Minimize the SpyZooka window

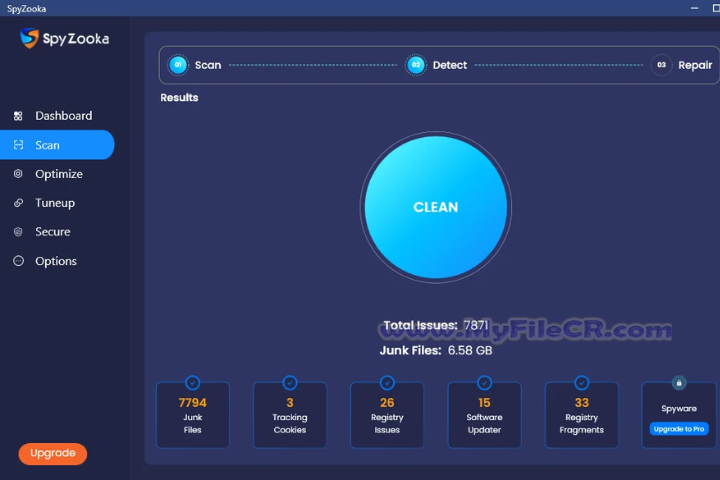click(x=694, y=8)
